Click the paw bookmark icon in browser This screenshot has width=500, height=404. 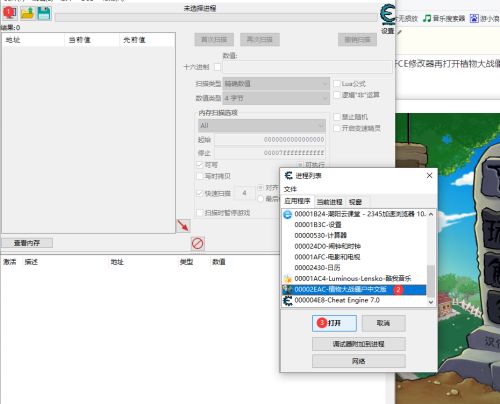tap(474, 18)
